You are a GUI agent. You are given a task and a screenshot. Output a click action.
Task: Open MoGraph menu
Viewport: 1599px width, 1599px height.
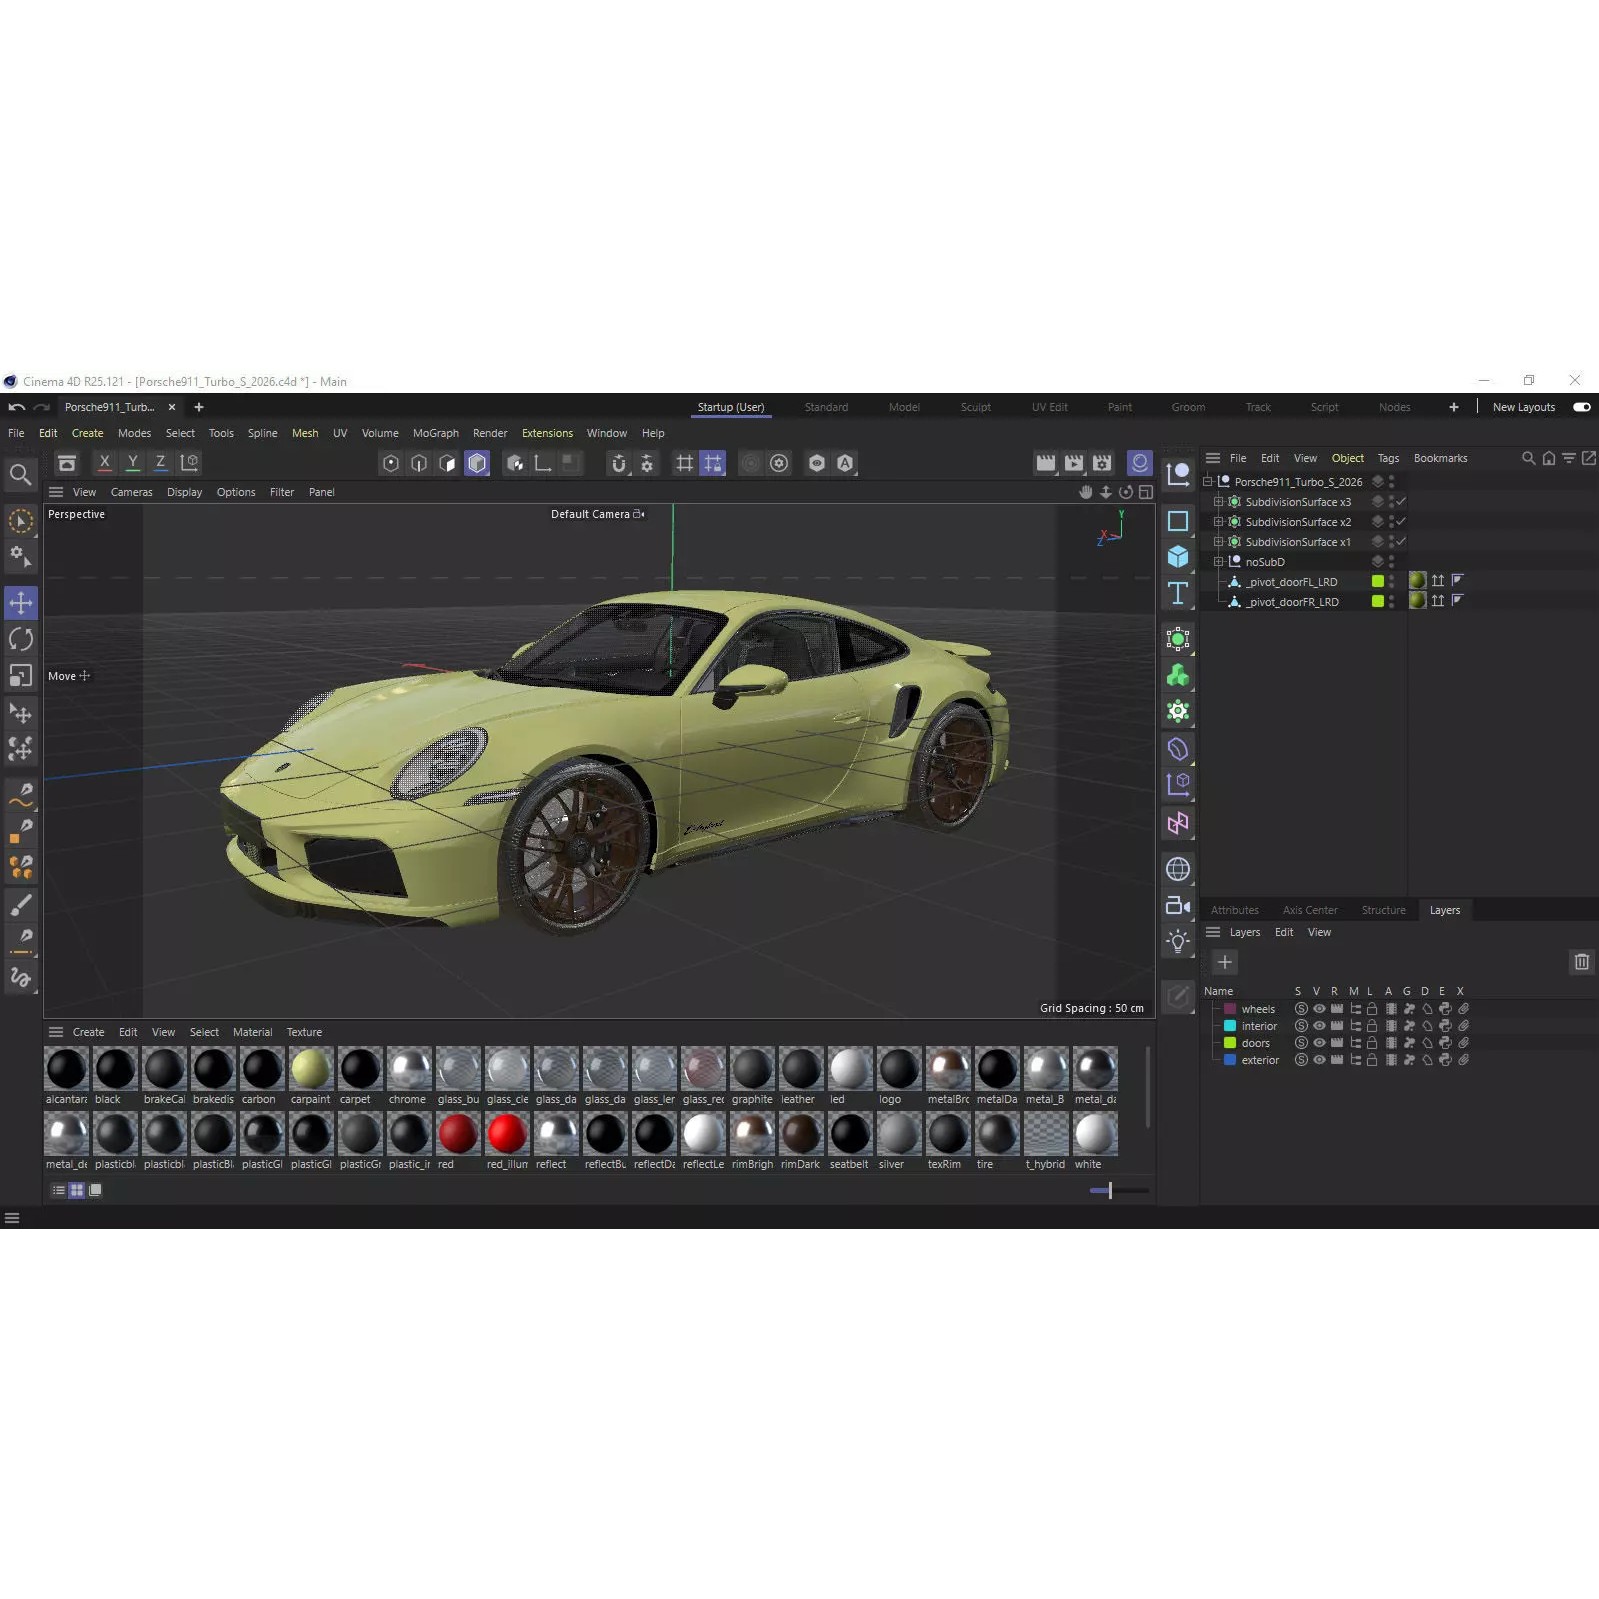436,433
